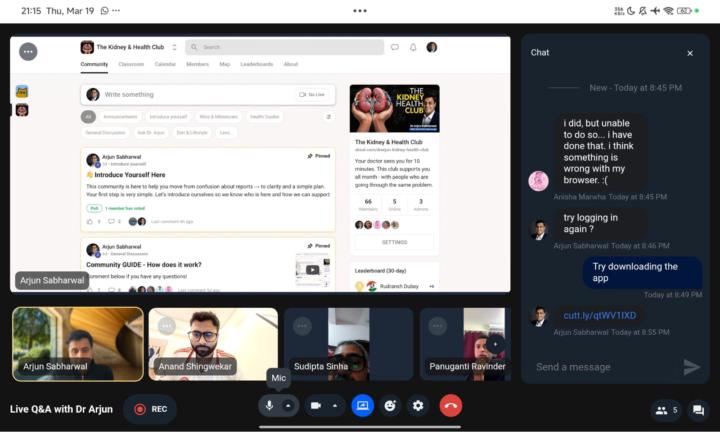The width and height of the screenshot is (720, 432).
Task: Open the Leaderboards tab
Action: pyautogui.click(x=257, y=64)
